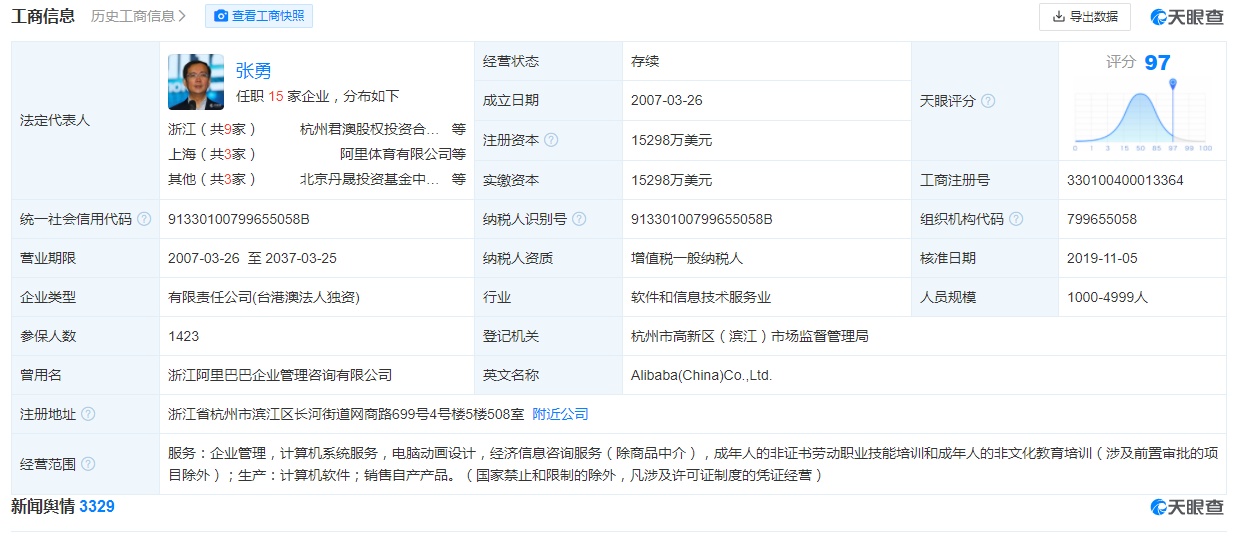
Task: Click the chevron after 历史工商信息
Action: [x=182, y=16]
